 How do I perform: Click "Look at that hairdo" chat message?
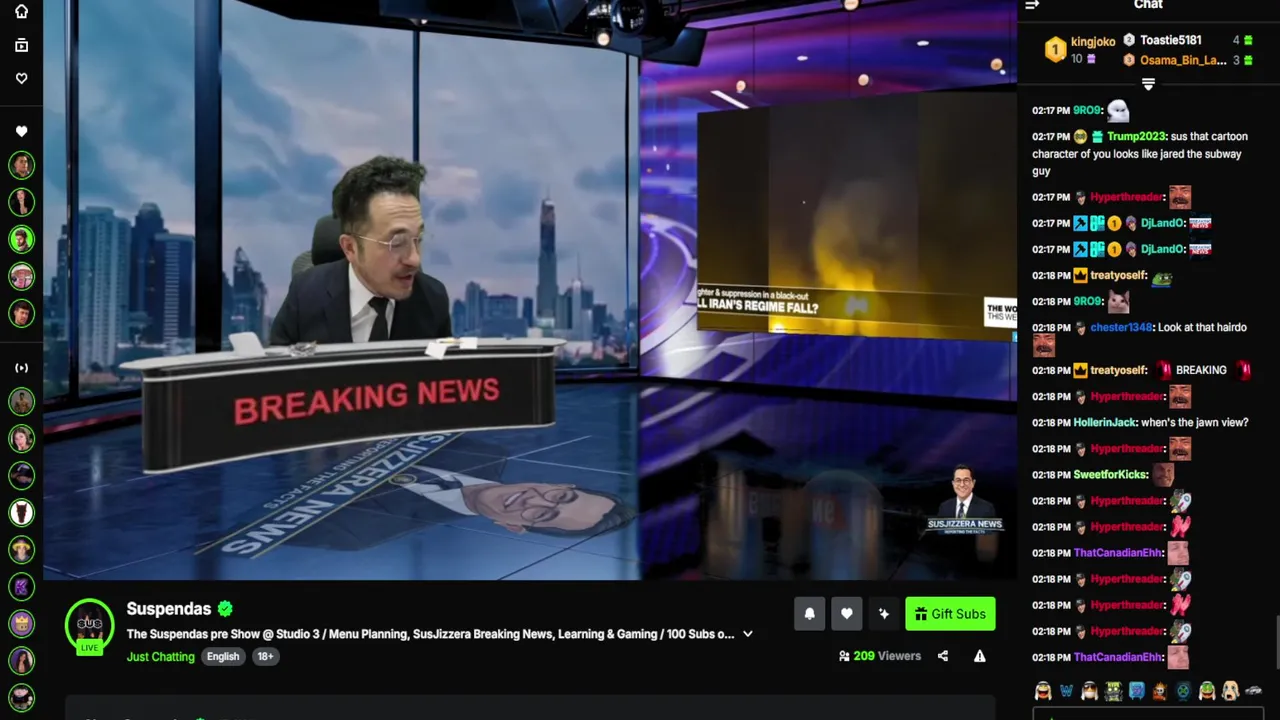(x=1202, y=327)
